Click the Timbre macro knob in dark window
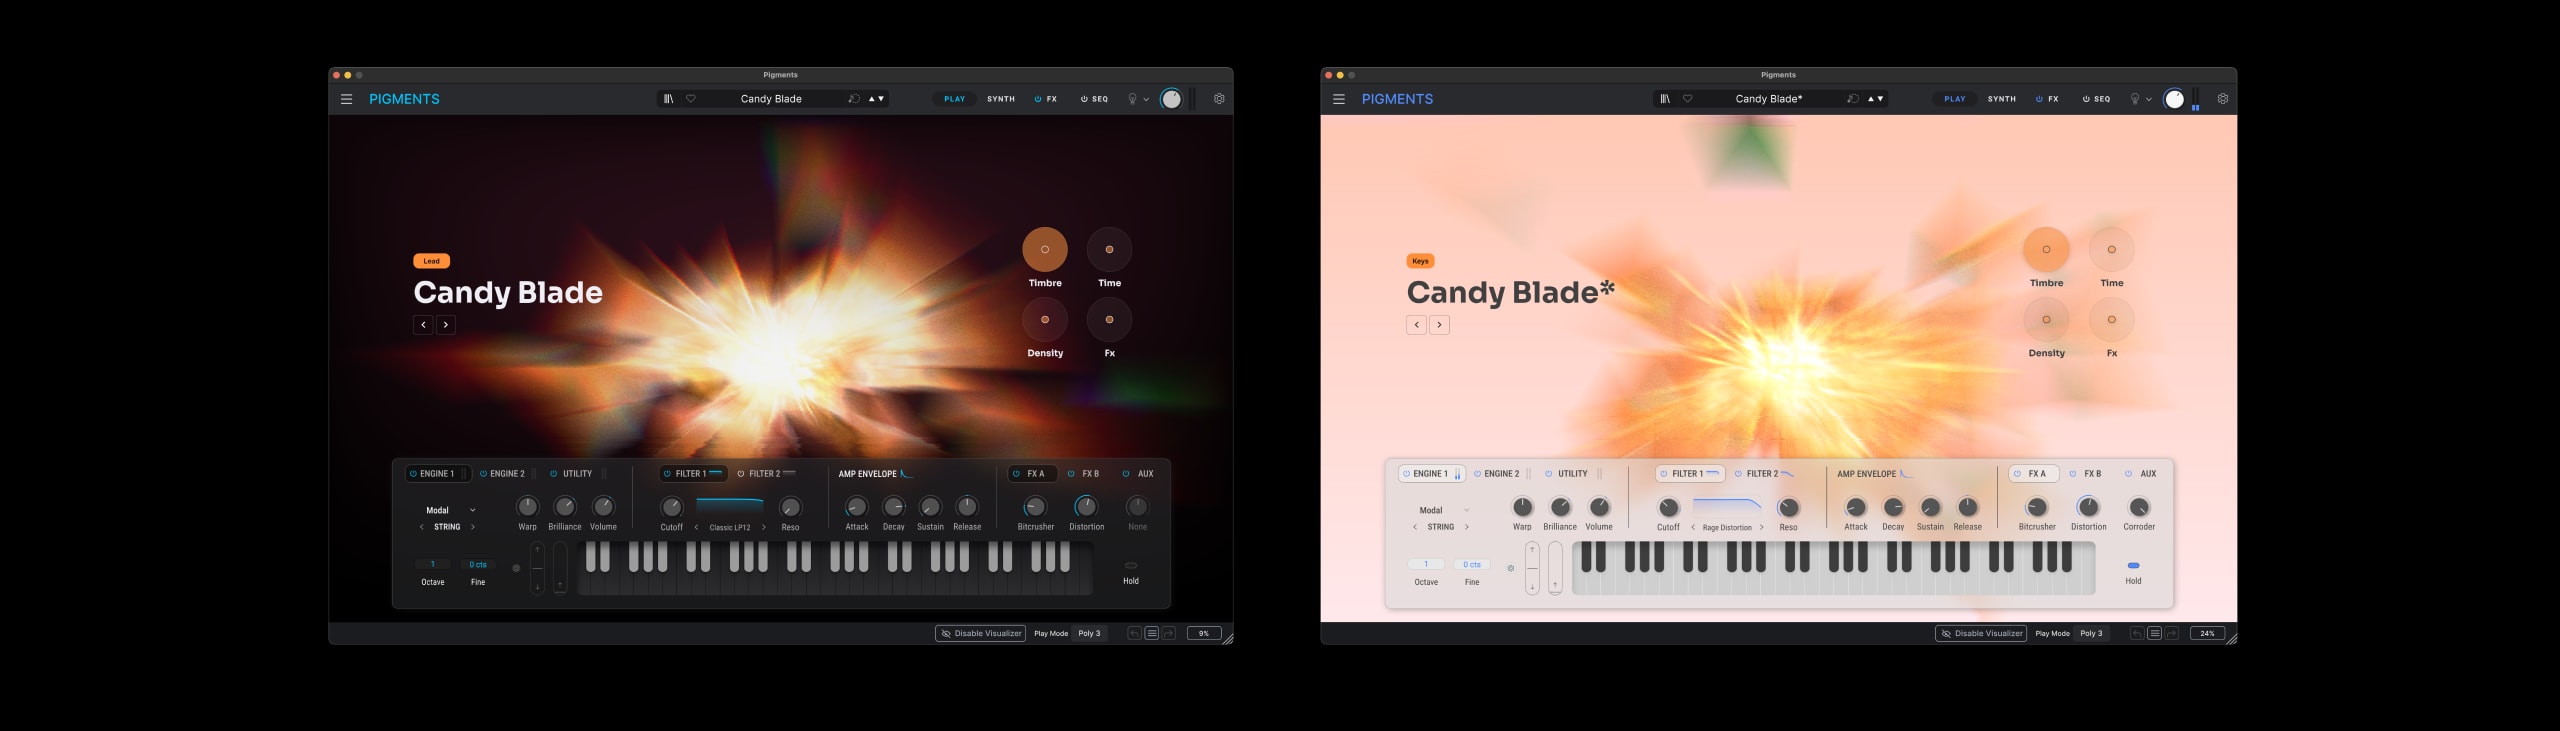The image size is (2560, 731). click(1045, 249)
